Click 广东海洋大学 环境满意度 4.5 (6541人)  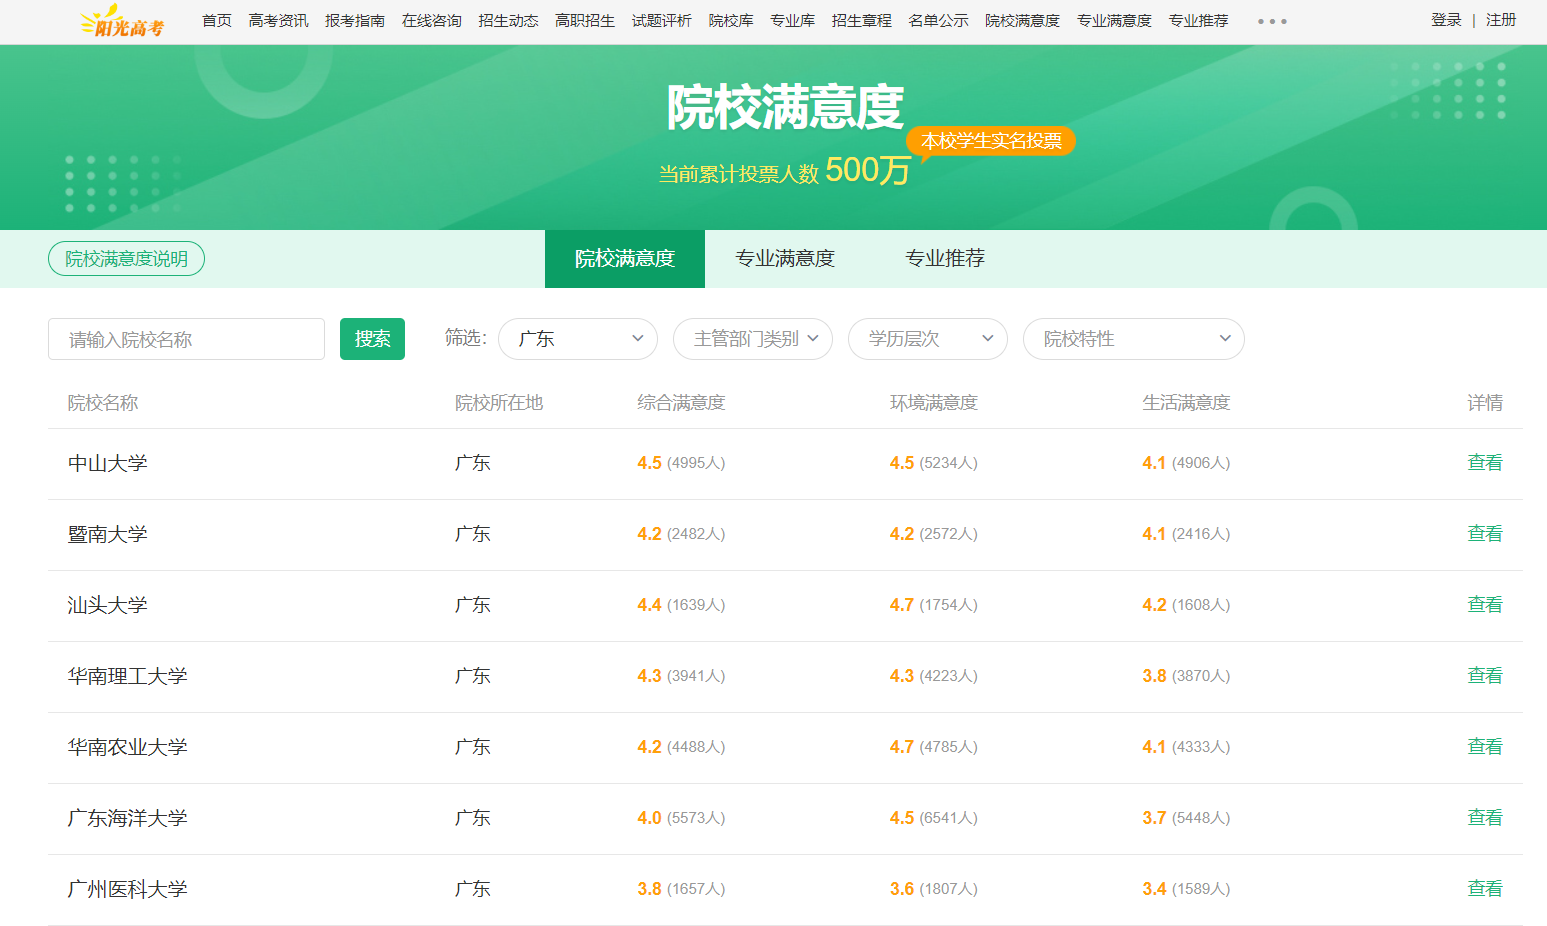(x=934, y=818)
